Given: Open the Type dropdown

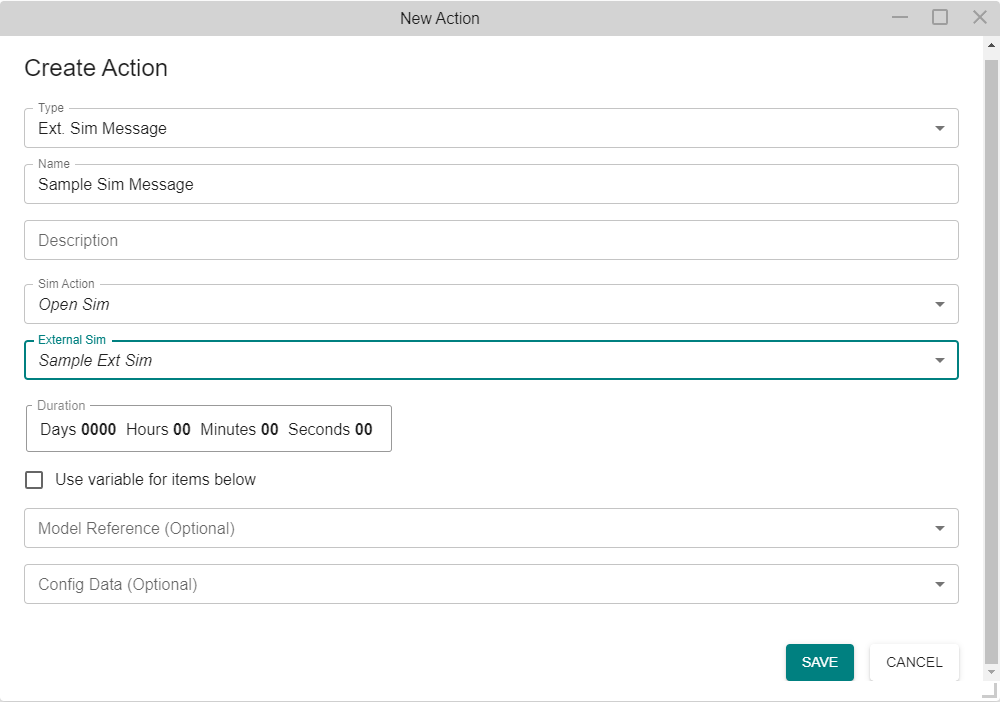Looking at the screenshot, I should (x=491, y=128).
